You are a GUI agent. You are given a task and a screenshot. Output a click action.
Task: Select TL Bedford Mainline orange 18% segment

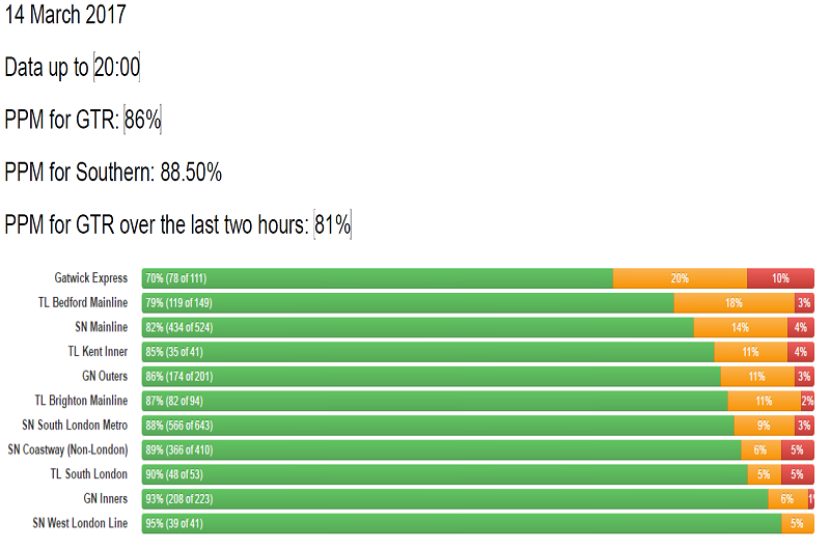734,303
